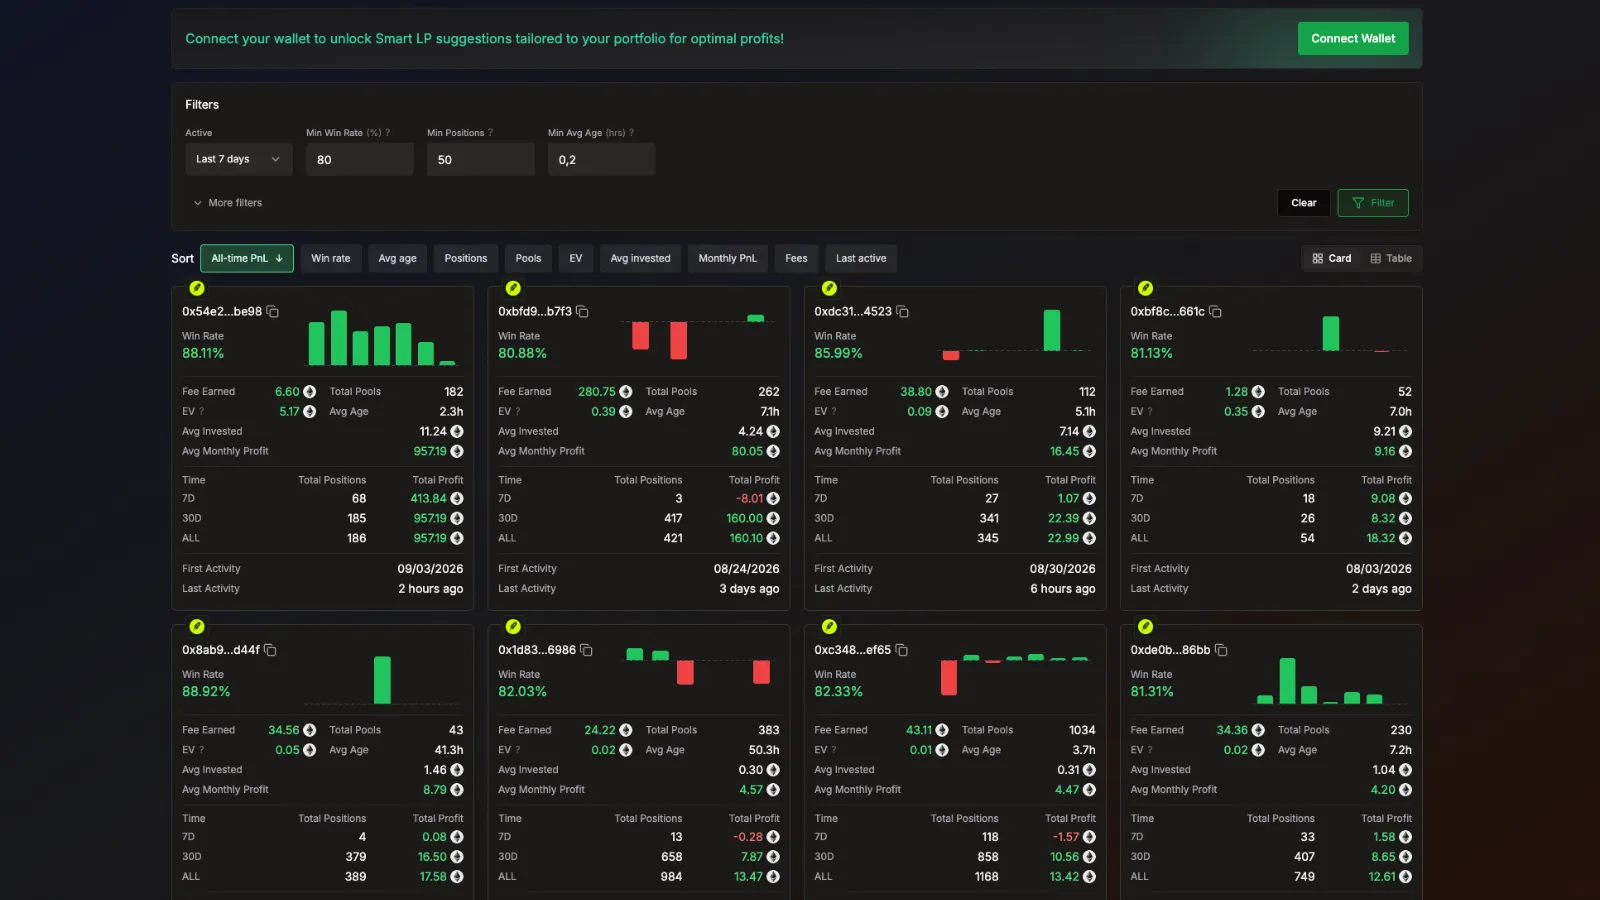Click the 7D profit value -8.01

750,499
